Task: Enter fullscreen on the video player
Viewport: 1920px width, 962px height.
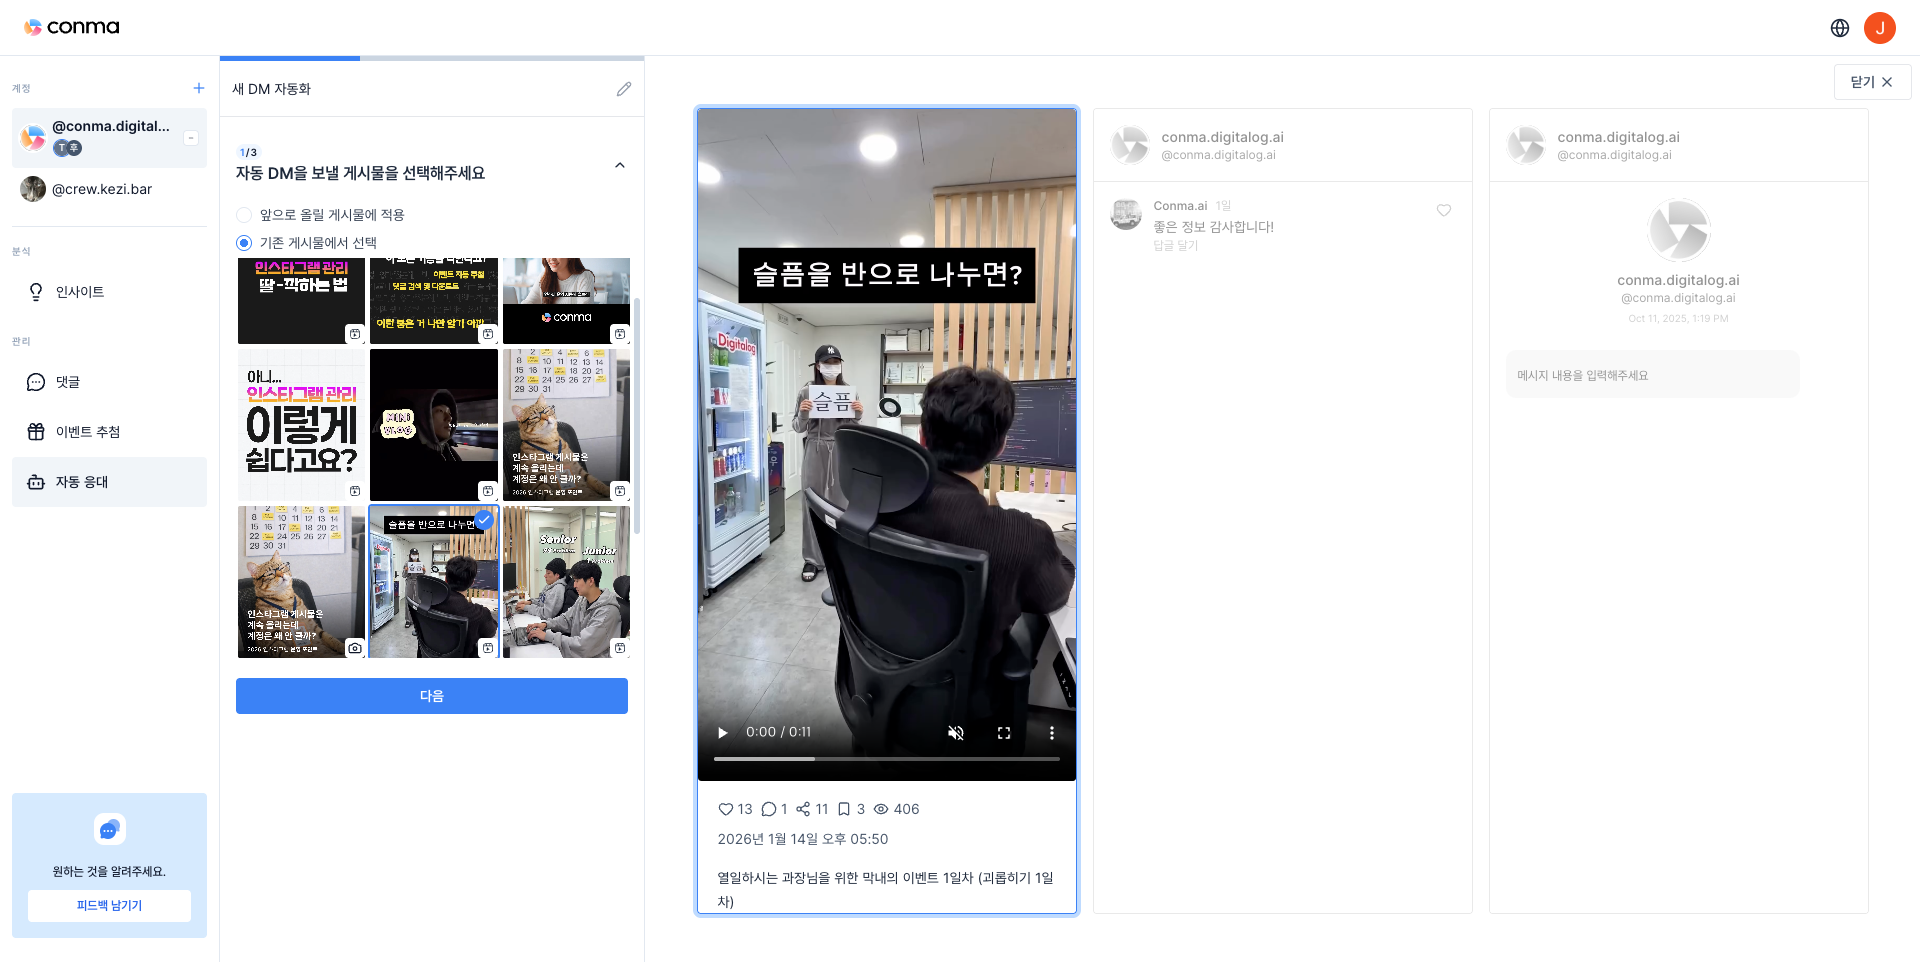Action: click(1004, 733)
